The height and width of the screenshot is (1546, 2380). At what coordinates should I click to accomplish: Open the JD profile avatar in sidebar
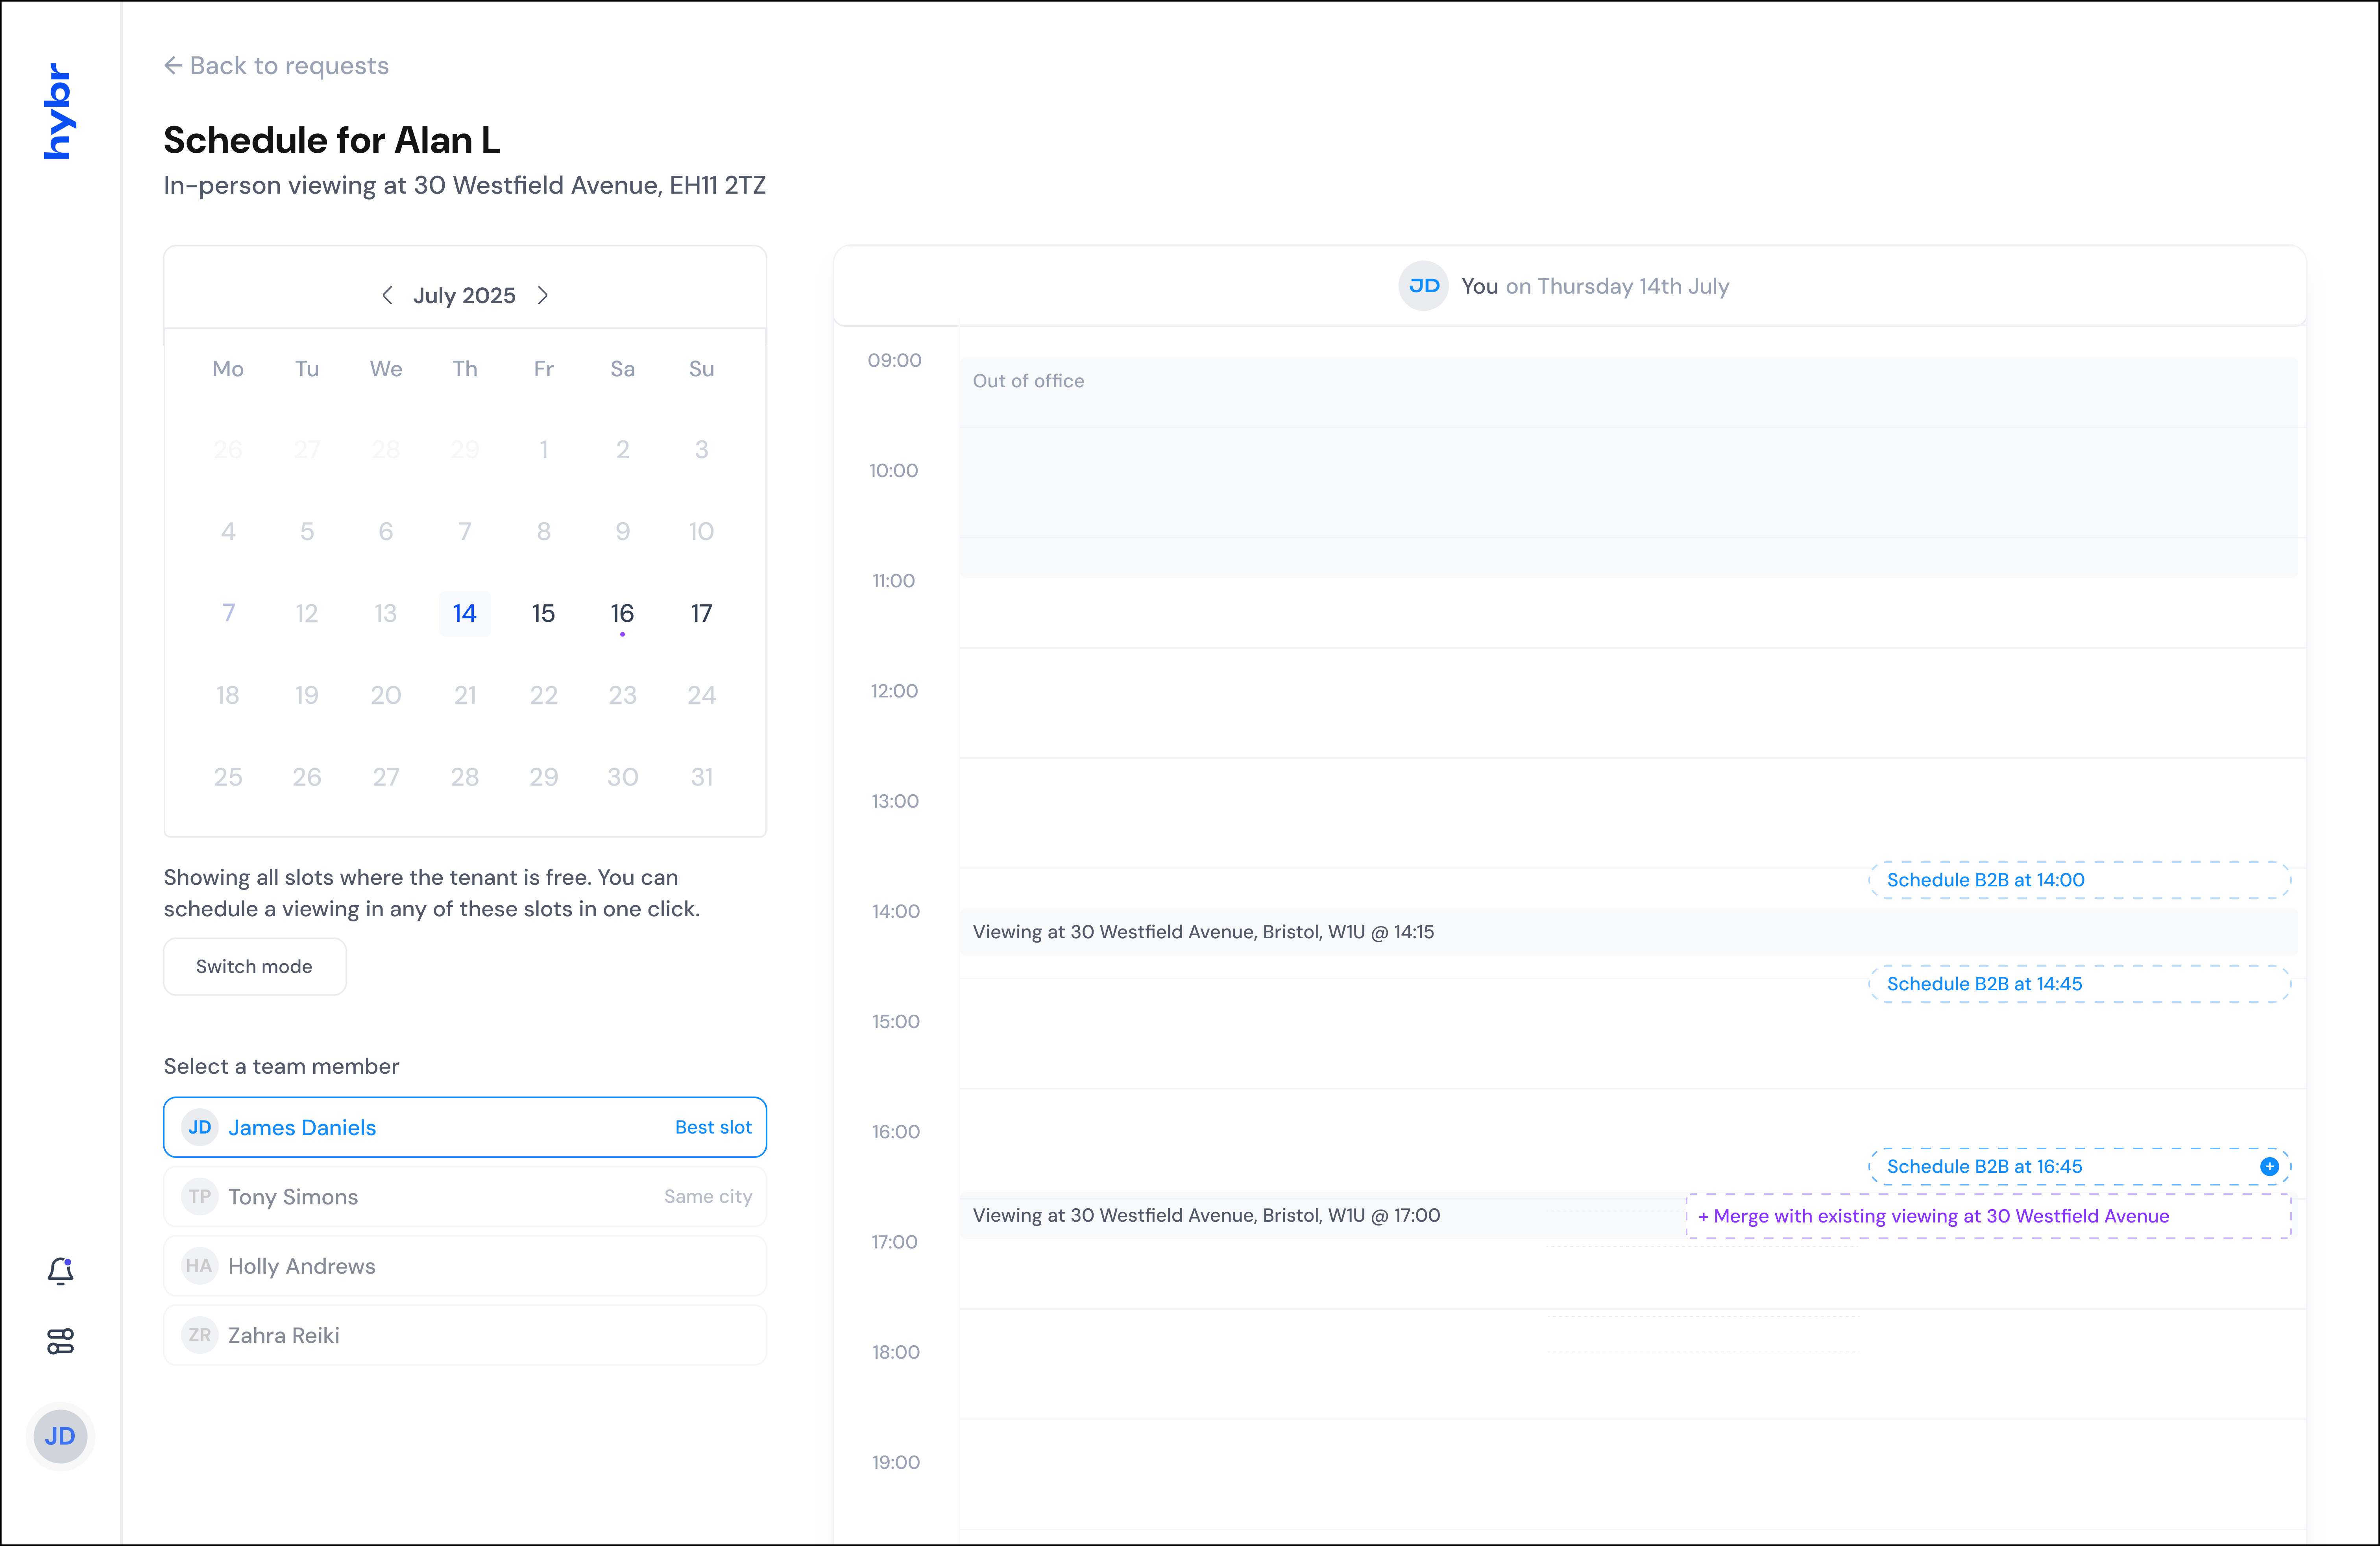click(x=60, y=1436)
